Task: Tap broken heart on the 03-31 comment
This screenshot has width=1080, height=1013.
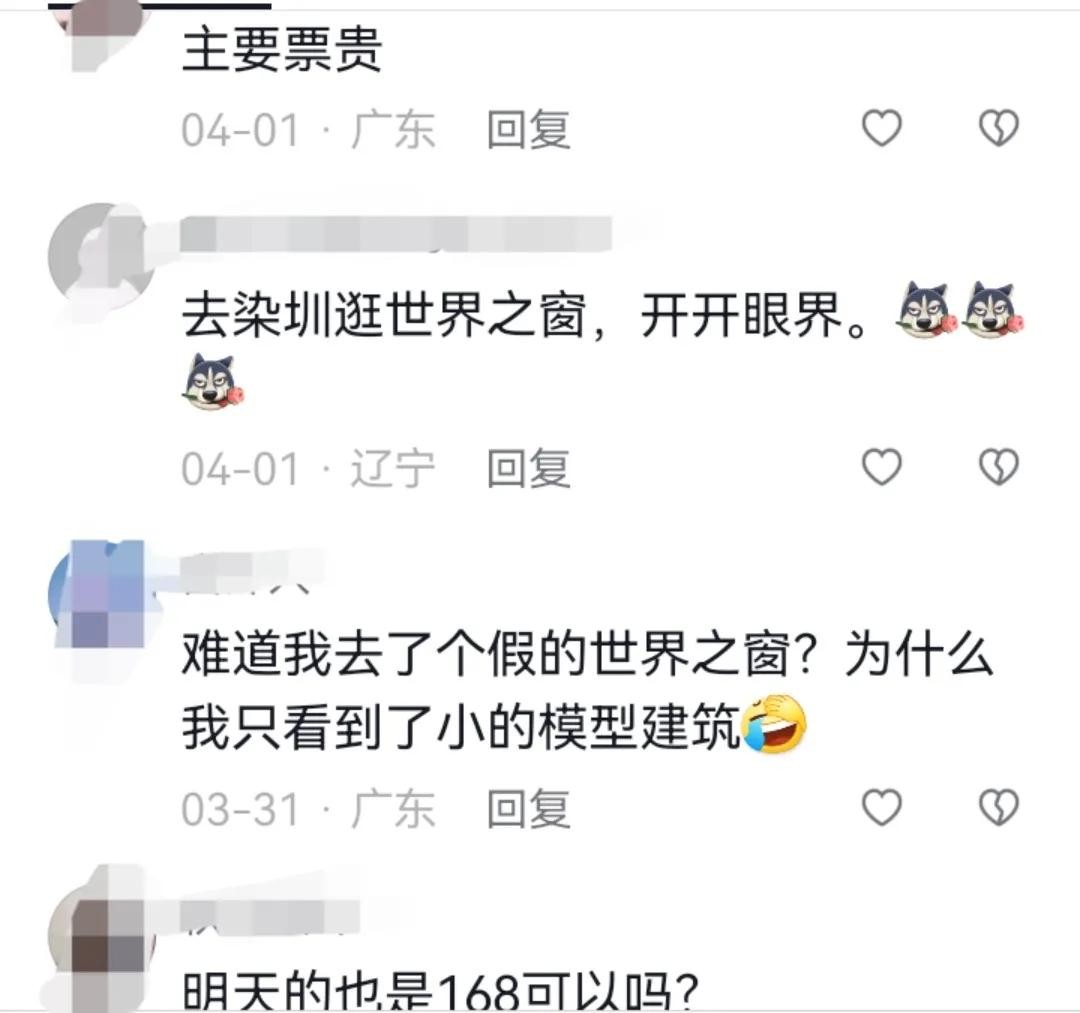Action: (x=999, y=807)
